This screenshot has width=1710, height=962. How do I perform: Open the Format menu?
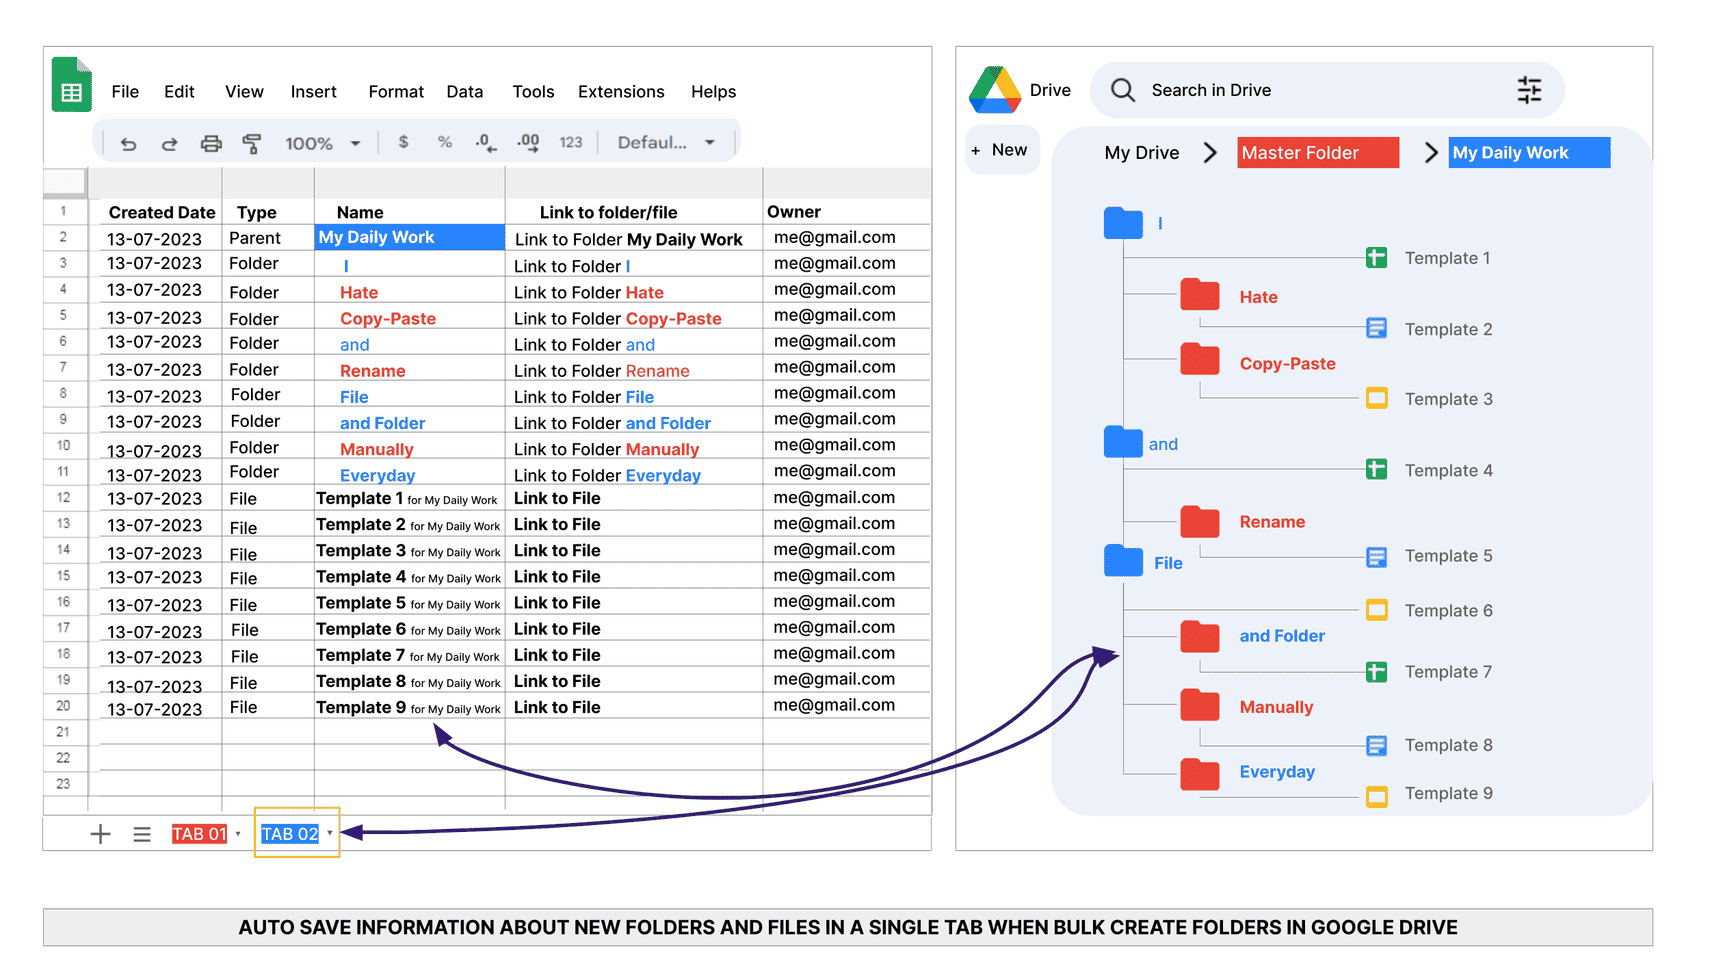click(x=395, y=91)
